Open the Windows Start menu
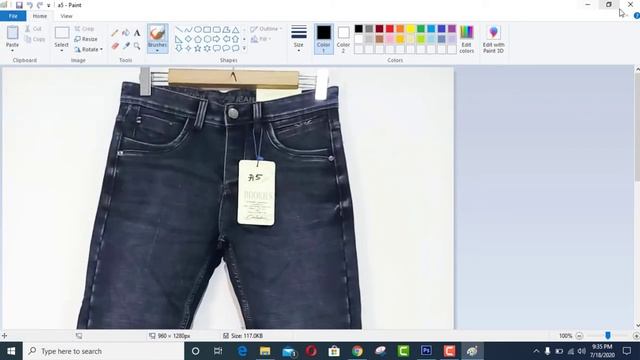Viewport: 640px width, 360px height. click(11, 351)
